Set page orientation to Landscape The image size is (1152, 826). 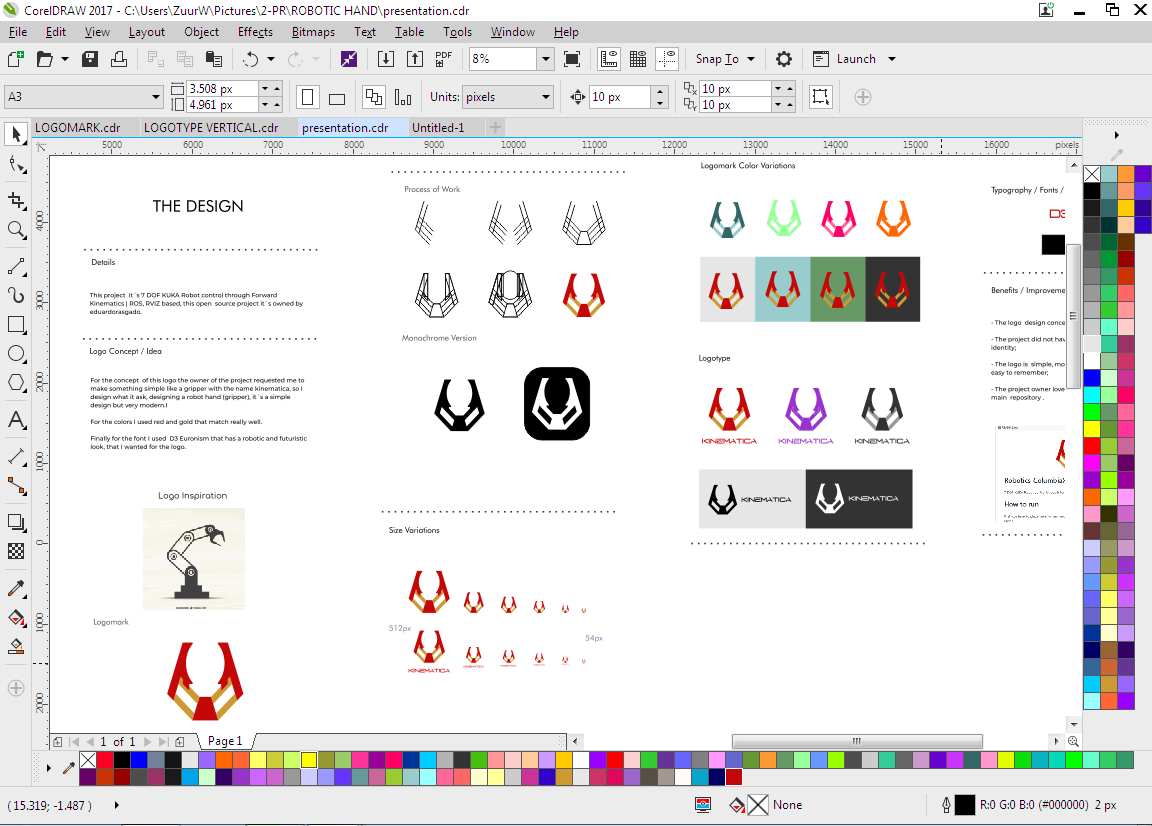pos(336,97)
